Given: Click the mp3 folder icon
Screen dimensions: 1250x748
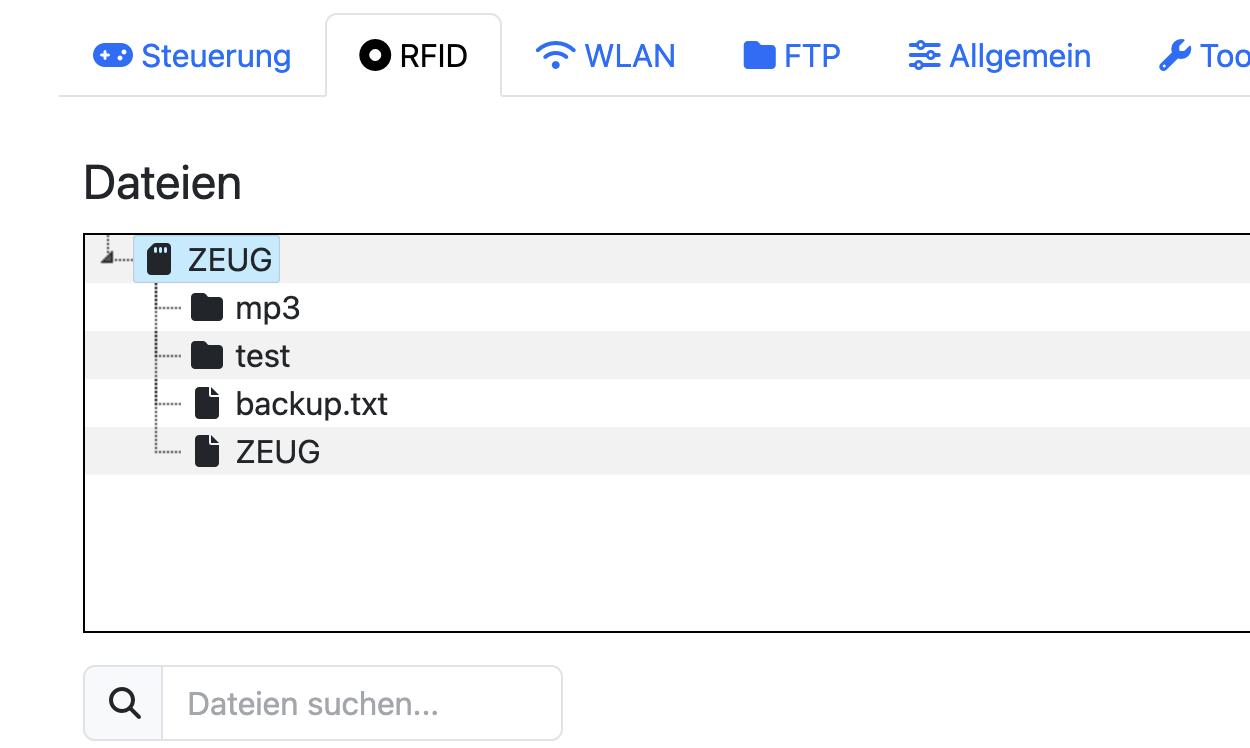Looking at the screenshot, I should [207, 308].
